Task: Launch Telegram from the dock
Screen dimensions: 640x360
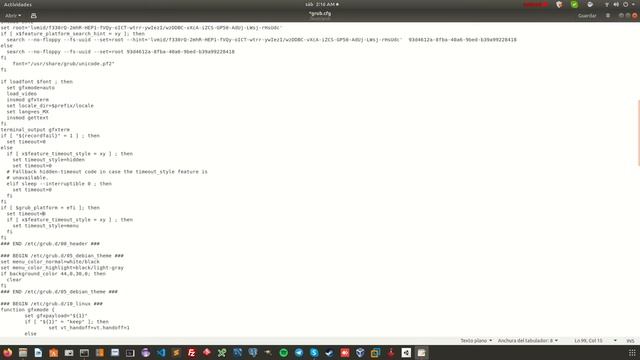Action: click(299, 353)
